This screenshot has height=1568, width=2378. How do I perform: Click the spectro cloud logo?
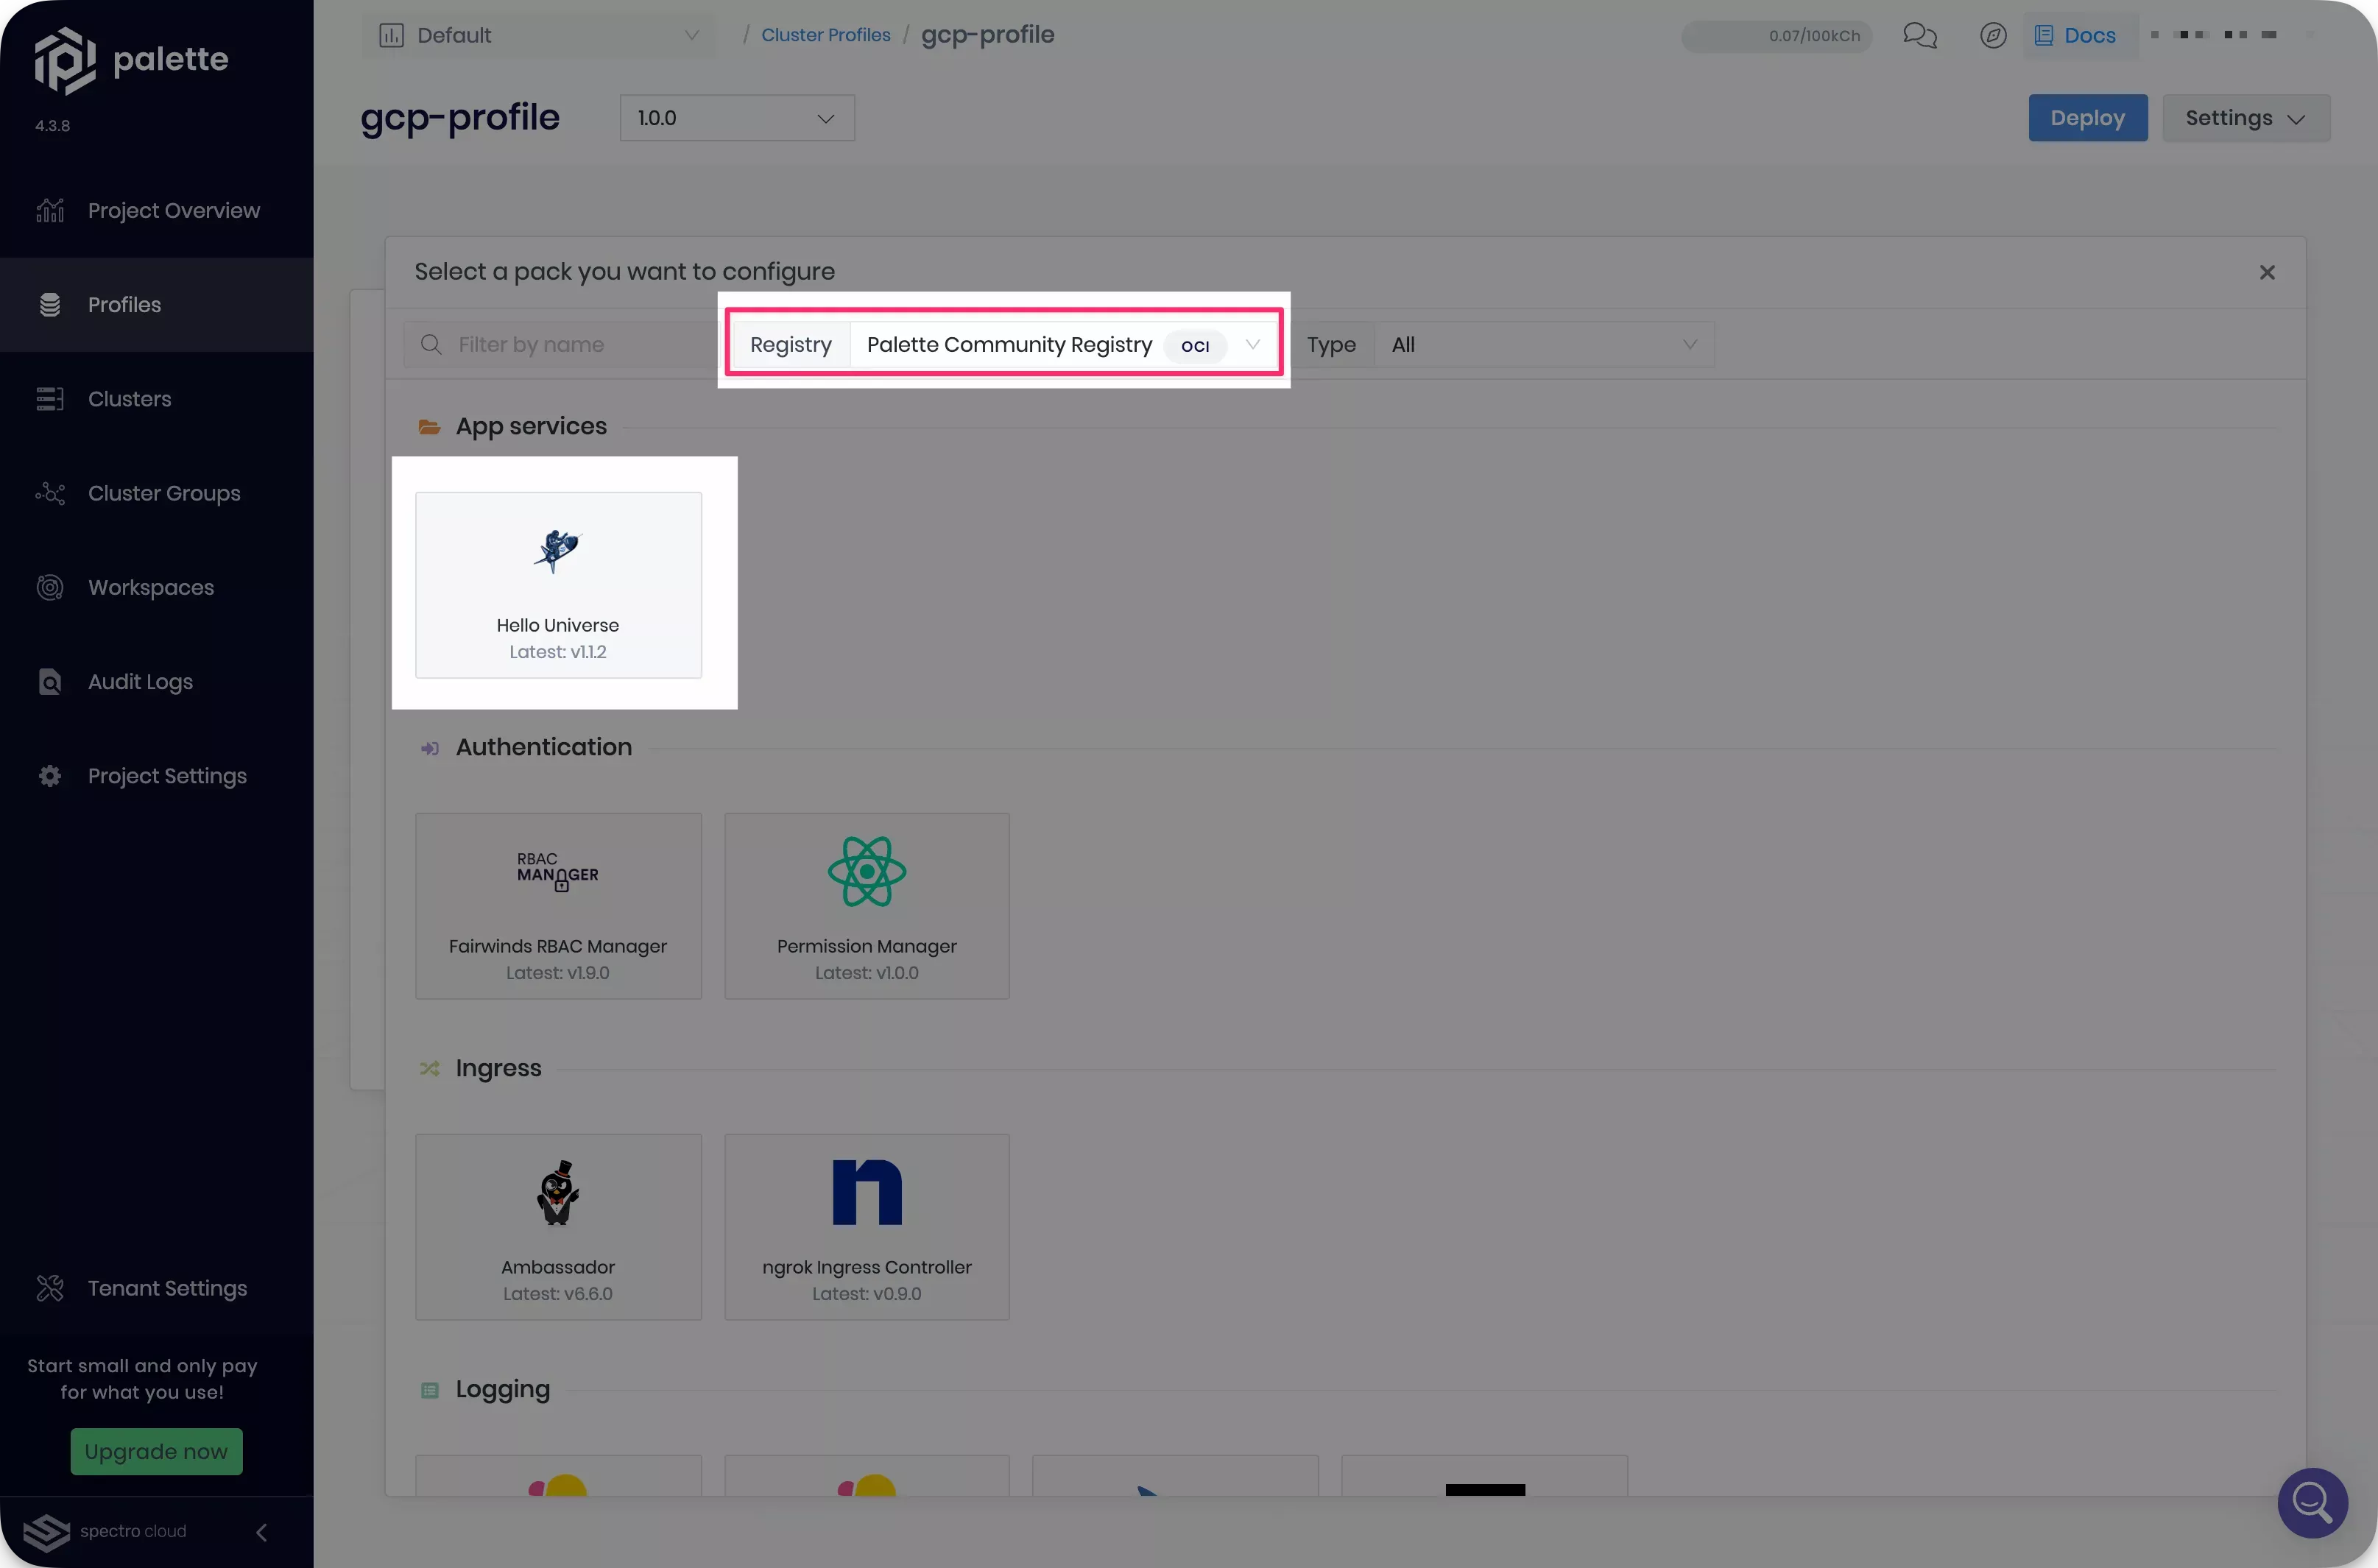(x=105, y=1531)
